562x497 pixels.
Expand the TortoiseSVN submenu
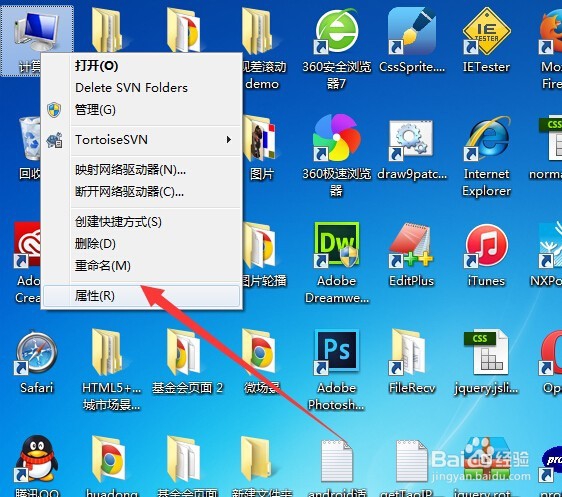141,140
